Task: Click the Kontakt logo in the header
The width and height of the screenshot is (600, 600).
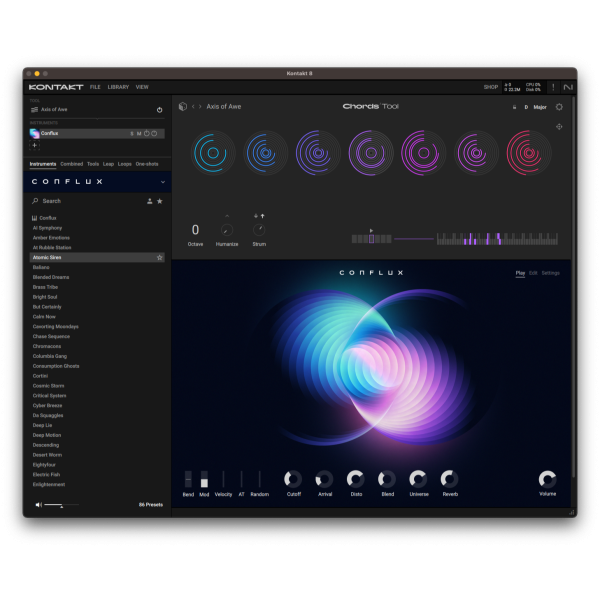Action: coord(56,87)
